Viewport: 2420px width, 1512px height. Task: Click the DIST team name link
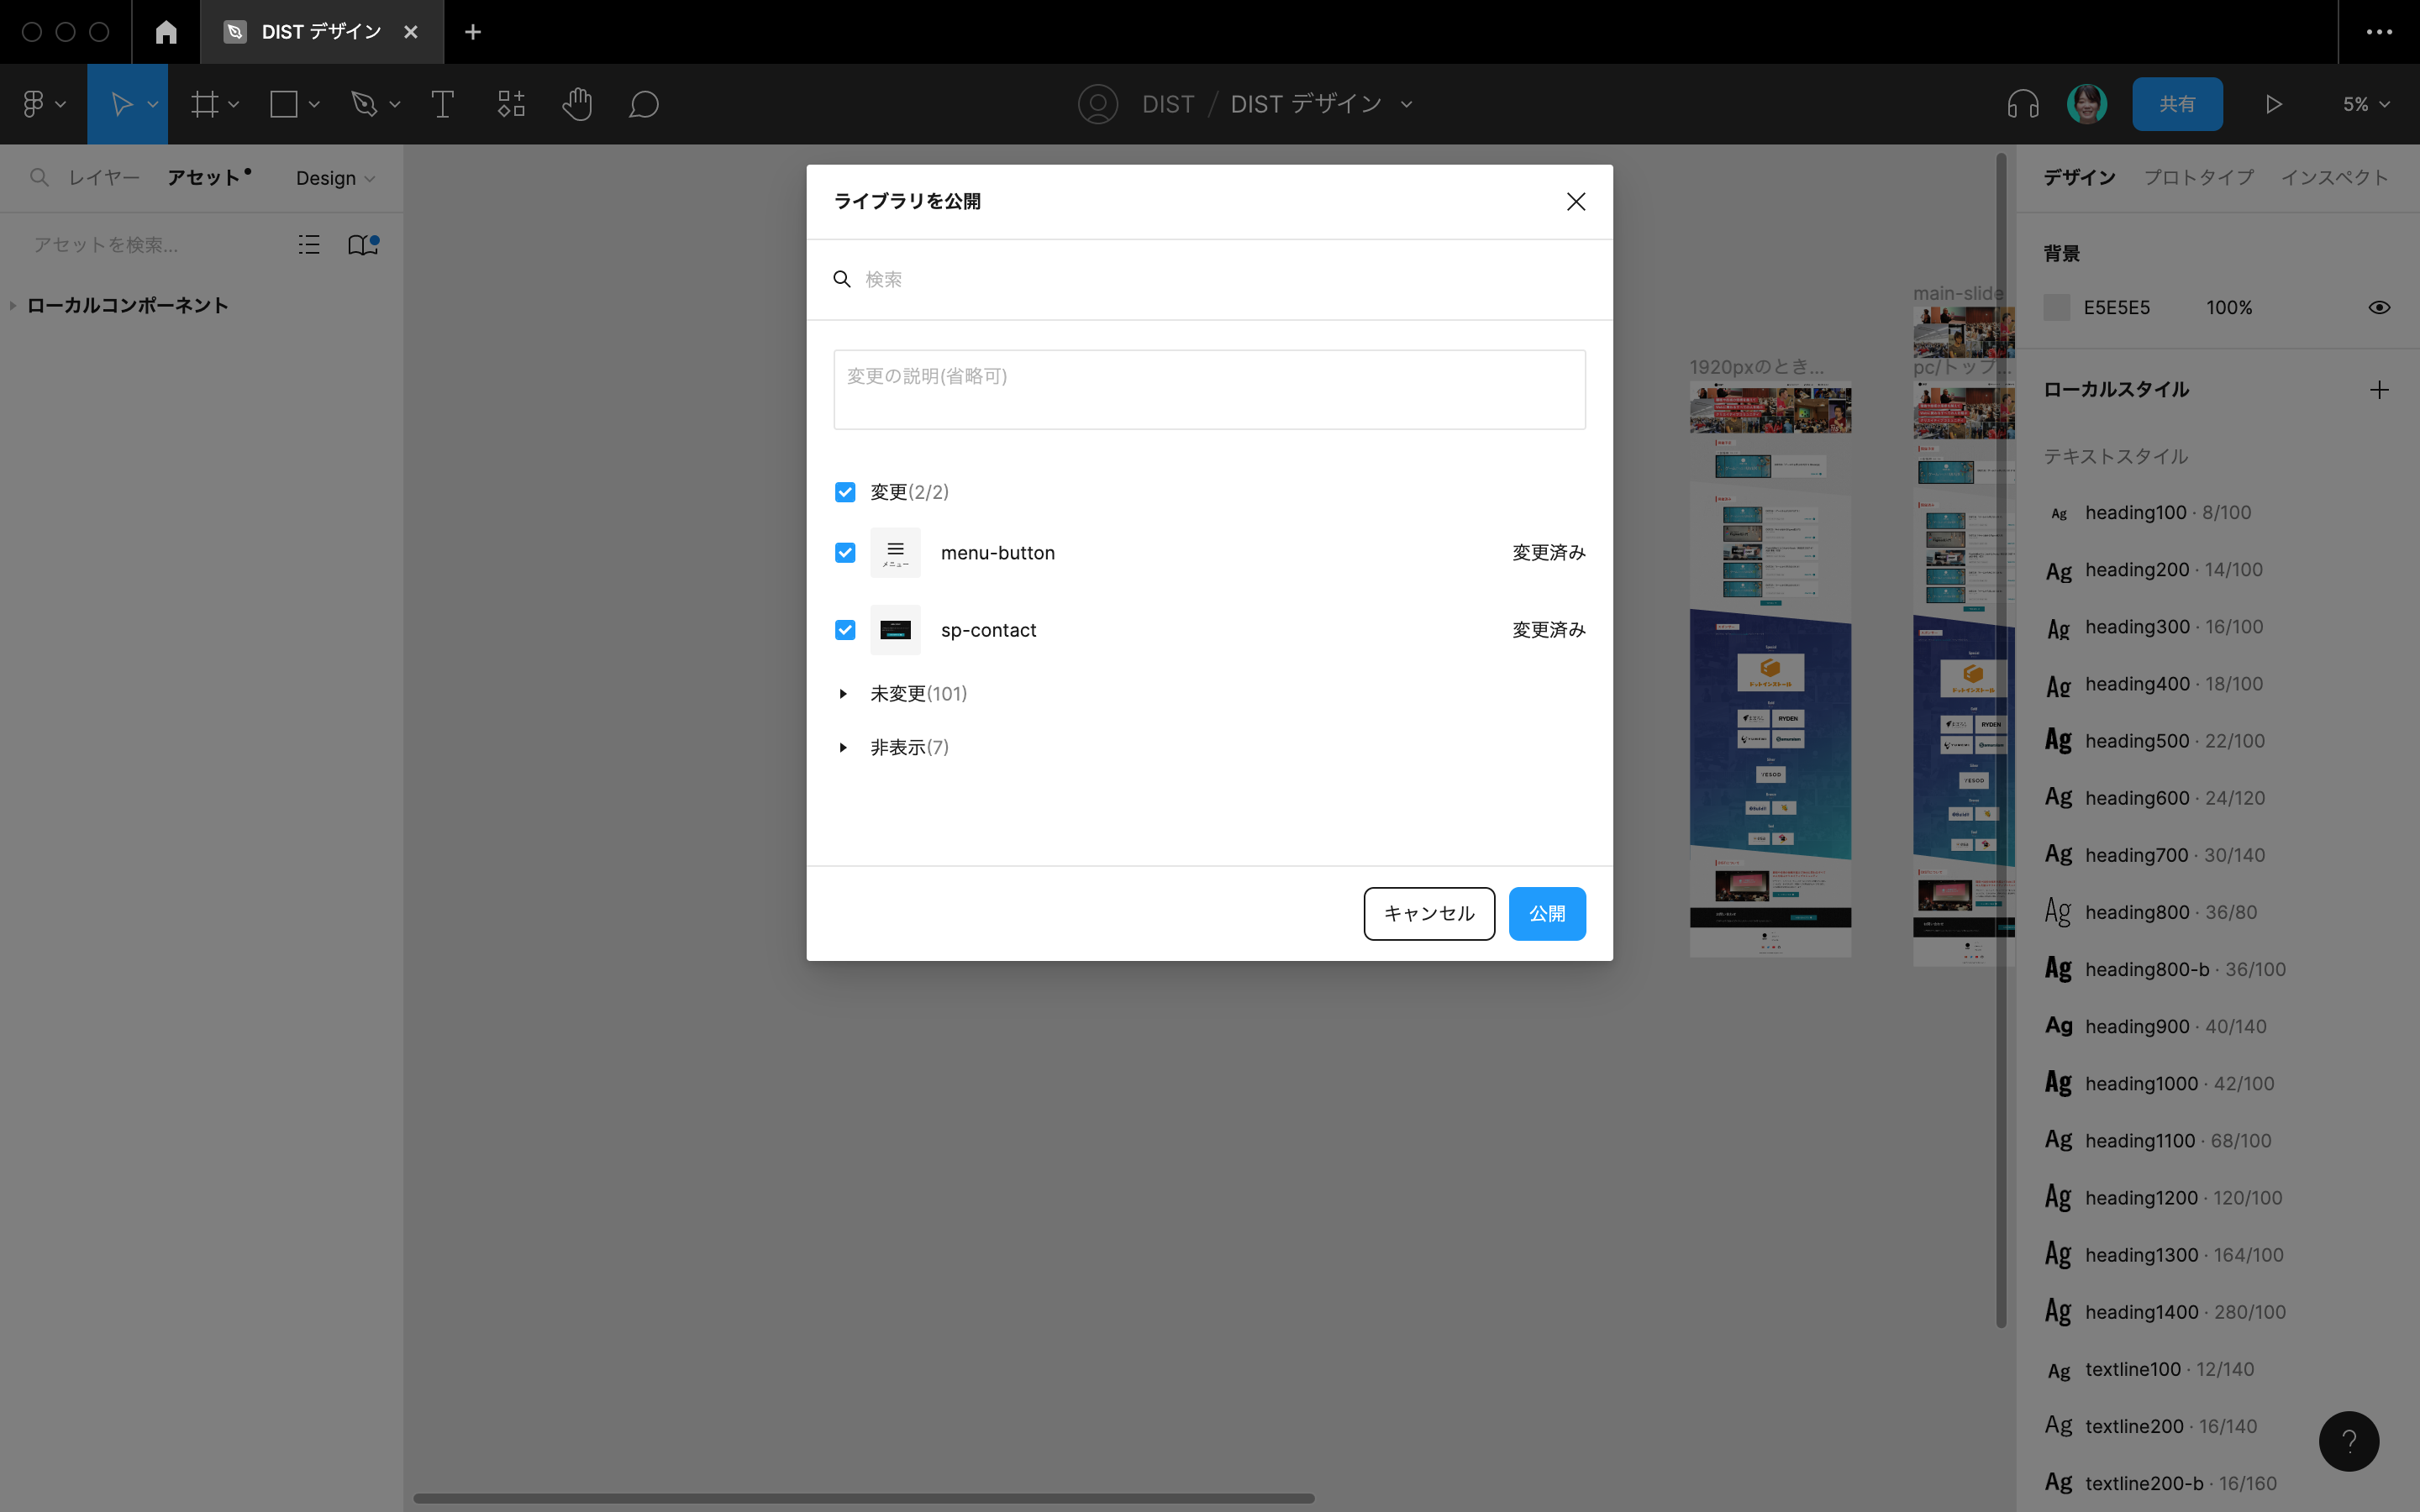click(1168, 104)
